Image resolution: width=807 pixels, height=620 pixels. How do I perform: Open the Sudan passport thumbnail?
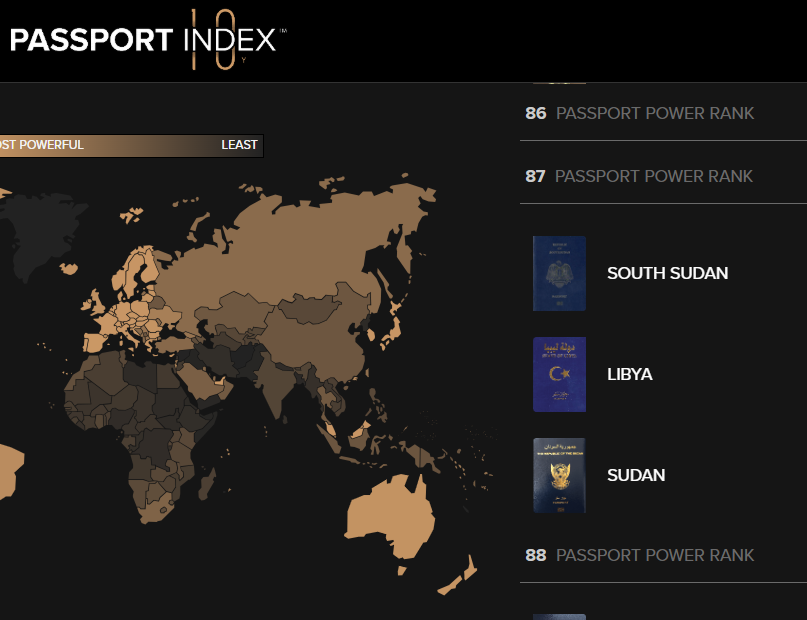pyautogui.click(x=559, y=475)
